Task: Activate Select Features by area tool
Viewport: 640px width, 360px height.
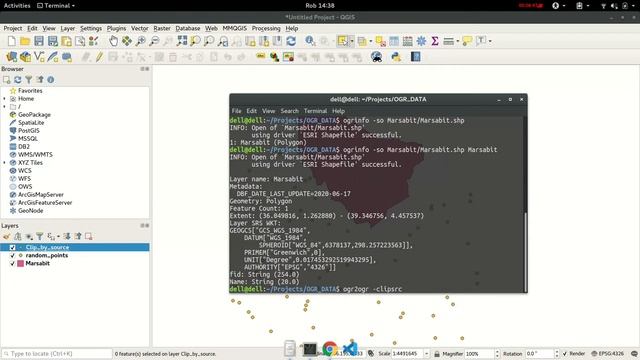Action: point(342,41)
